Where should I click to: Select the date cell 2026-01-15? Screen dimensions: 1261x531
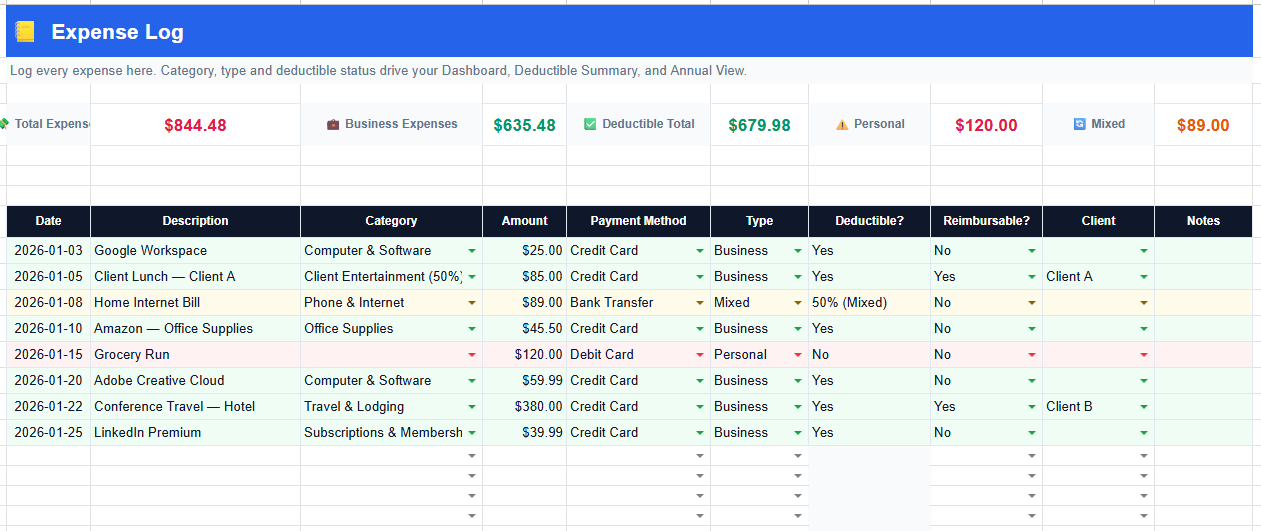(x=48, y=355)
